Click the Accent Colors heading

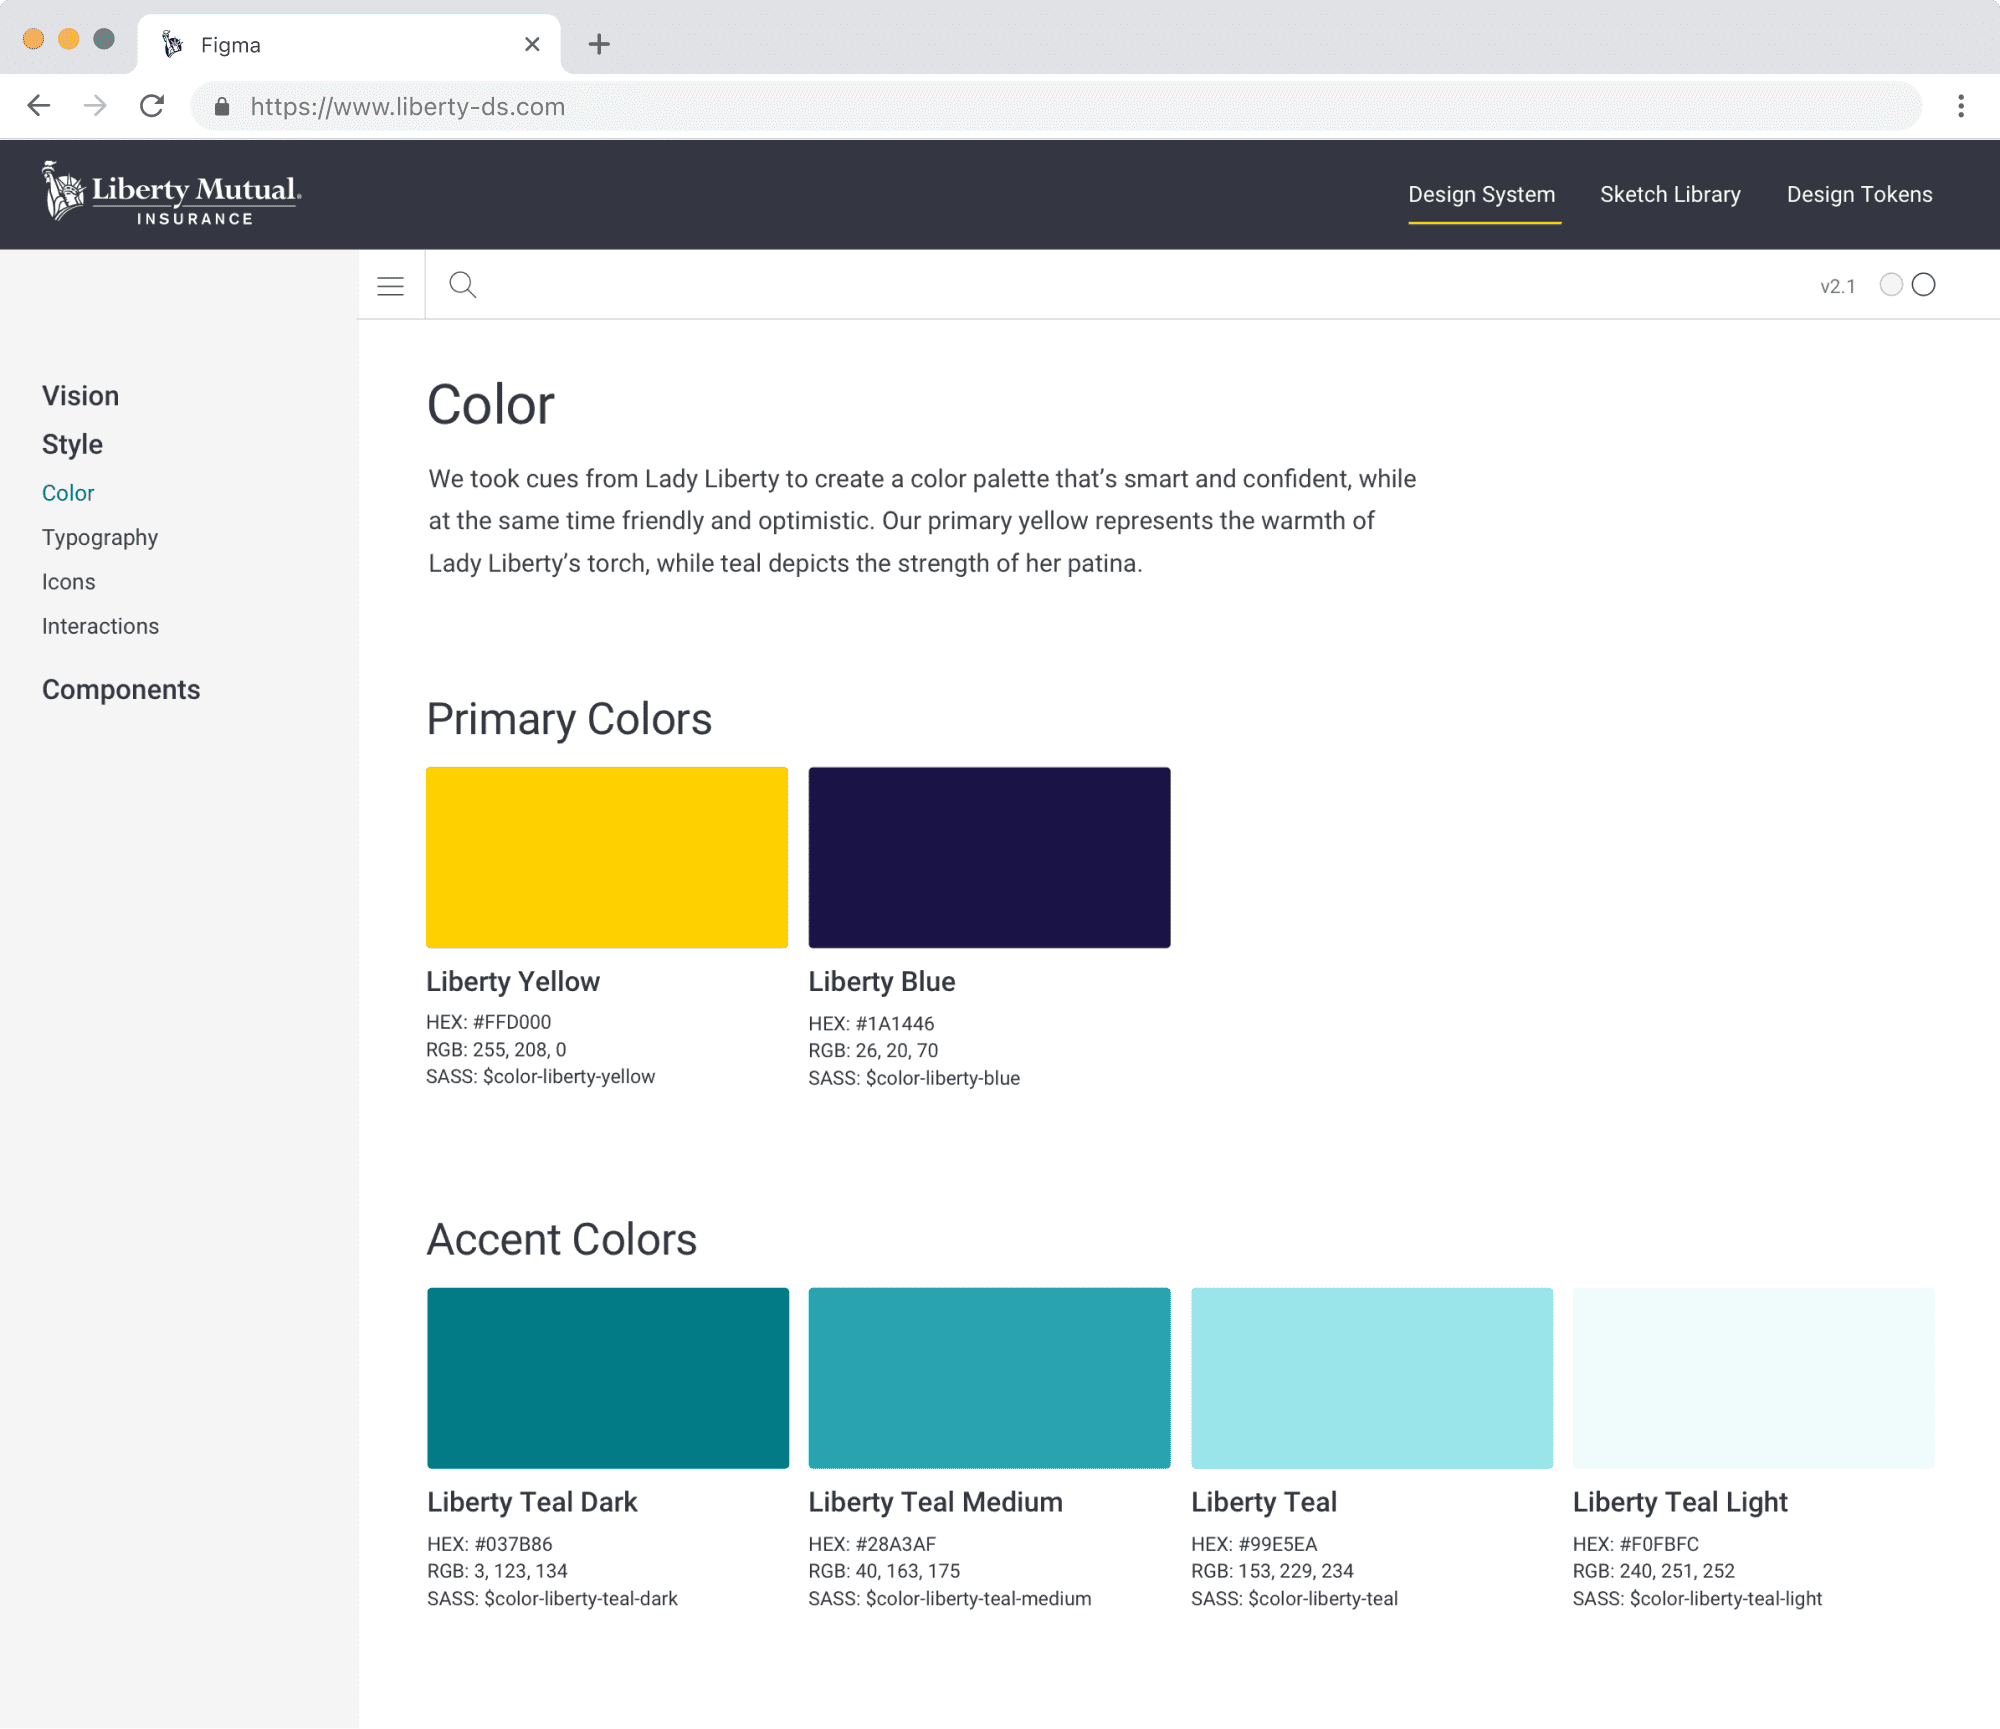click(562, 1240)
